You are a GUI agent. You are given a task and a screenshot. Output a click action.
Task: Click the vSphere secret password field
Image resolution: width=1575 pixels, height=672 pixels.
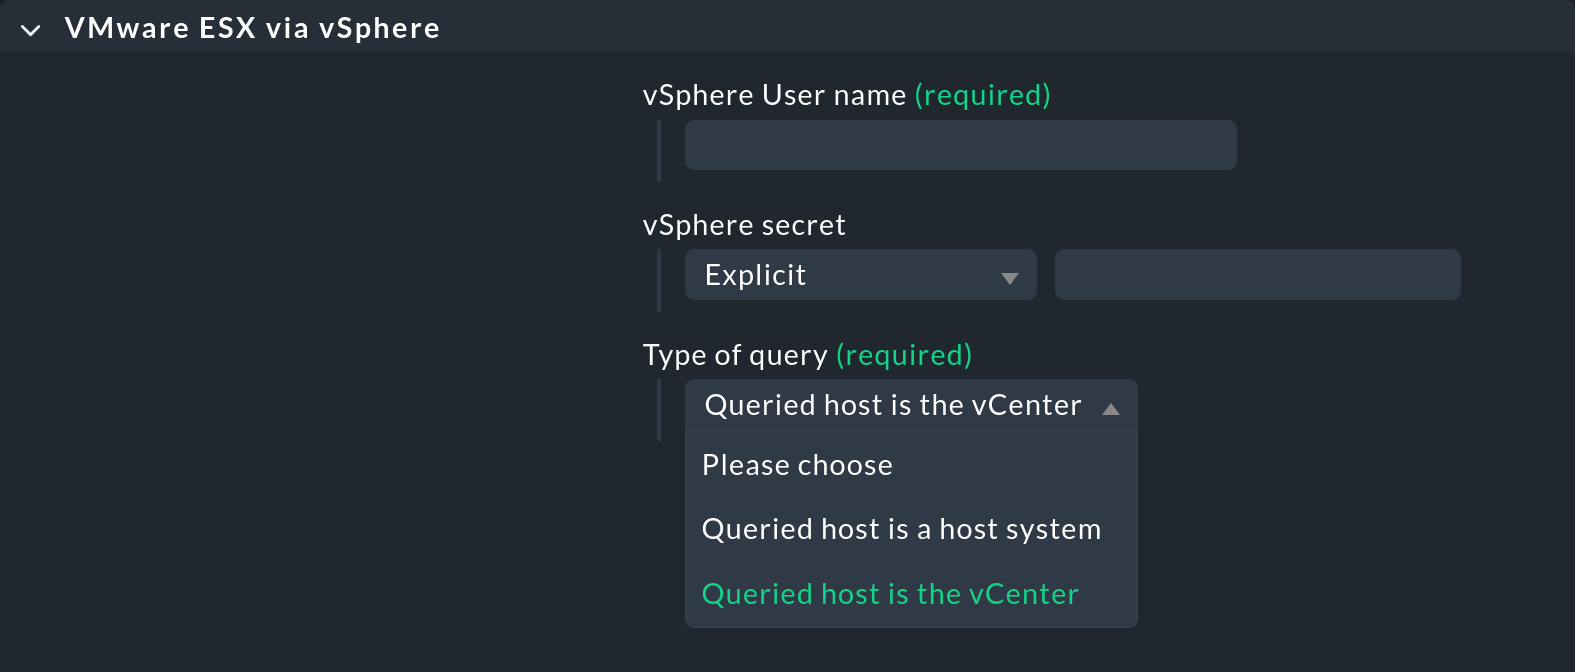tap(1257, 275)
